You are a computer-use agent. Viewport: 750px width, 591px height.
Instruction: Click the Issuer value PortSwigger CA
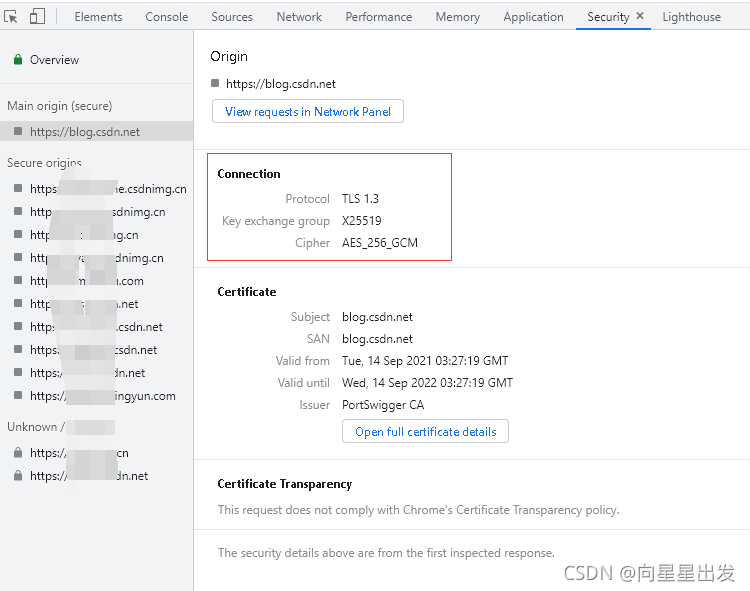pos(383,405)
